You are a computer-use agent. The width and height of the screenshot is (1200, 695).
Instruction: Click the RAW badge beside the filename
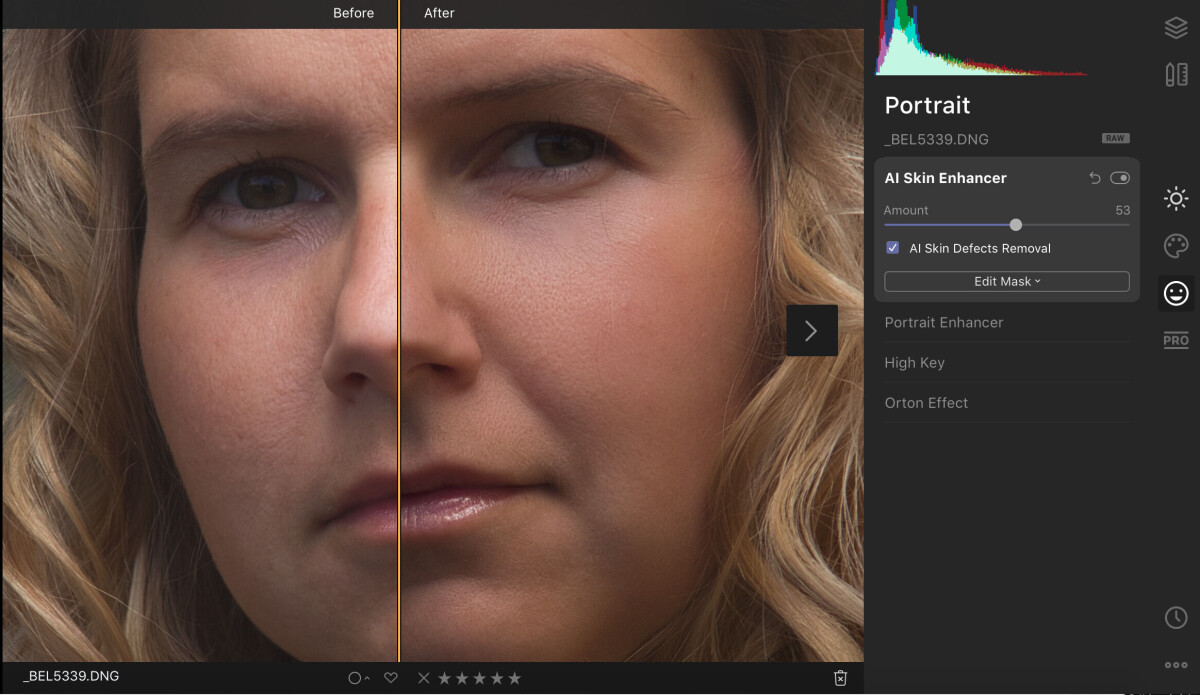point(1116,138)
